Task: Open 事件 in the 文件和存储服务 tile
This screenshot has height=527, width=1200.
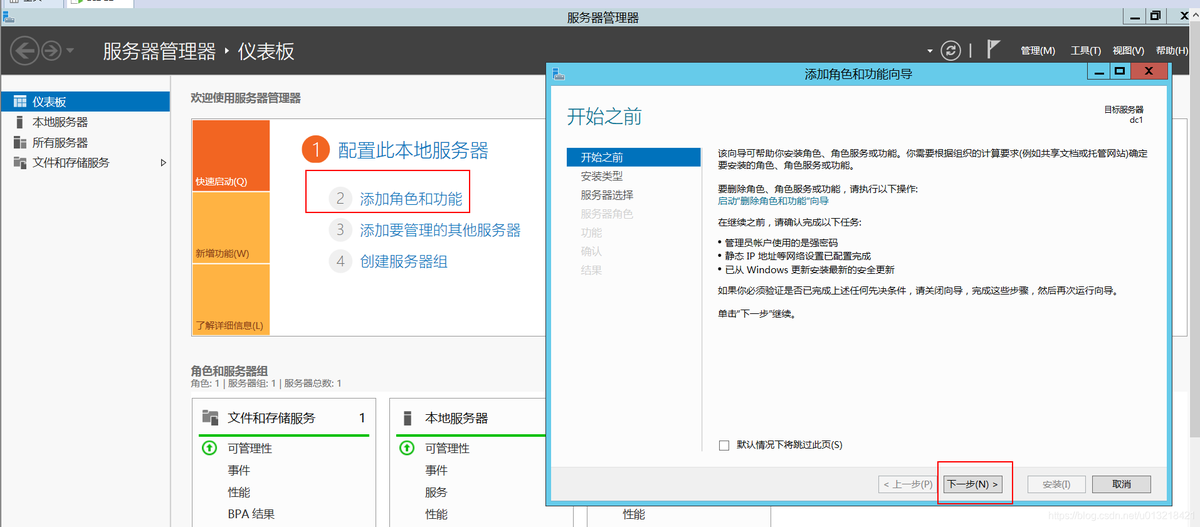Action: [x=239, y=470]
